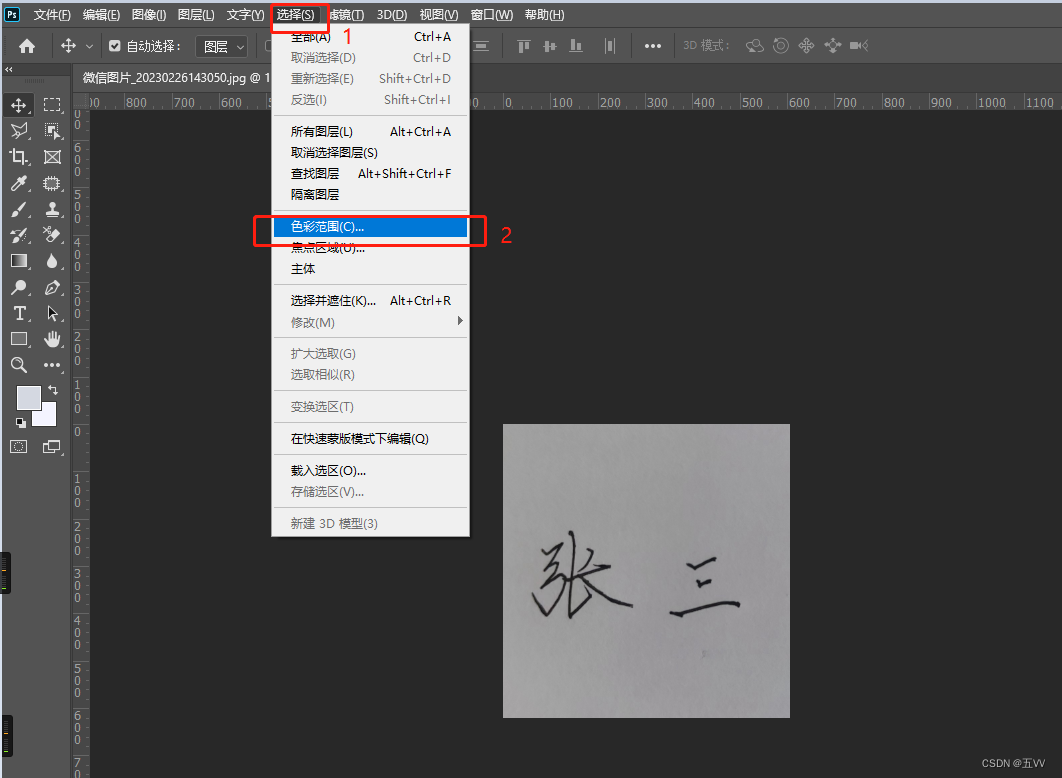Open the 图层(L) menu
The width and height of the screenshot is (1062, 778).
tap(196, 14)
